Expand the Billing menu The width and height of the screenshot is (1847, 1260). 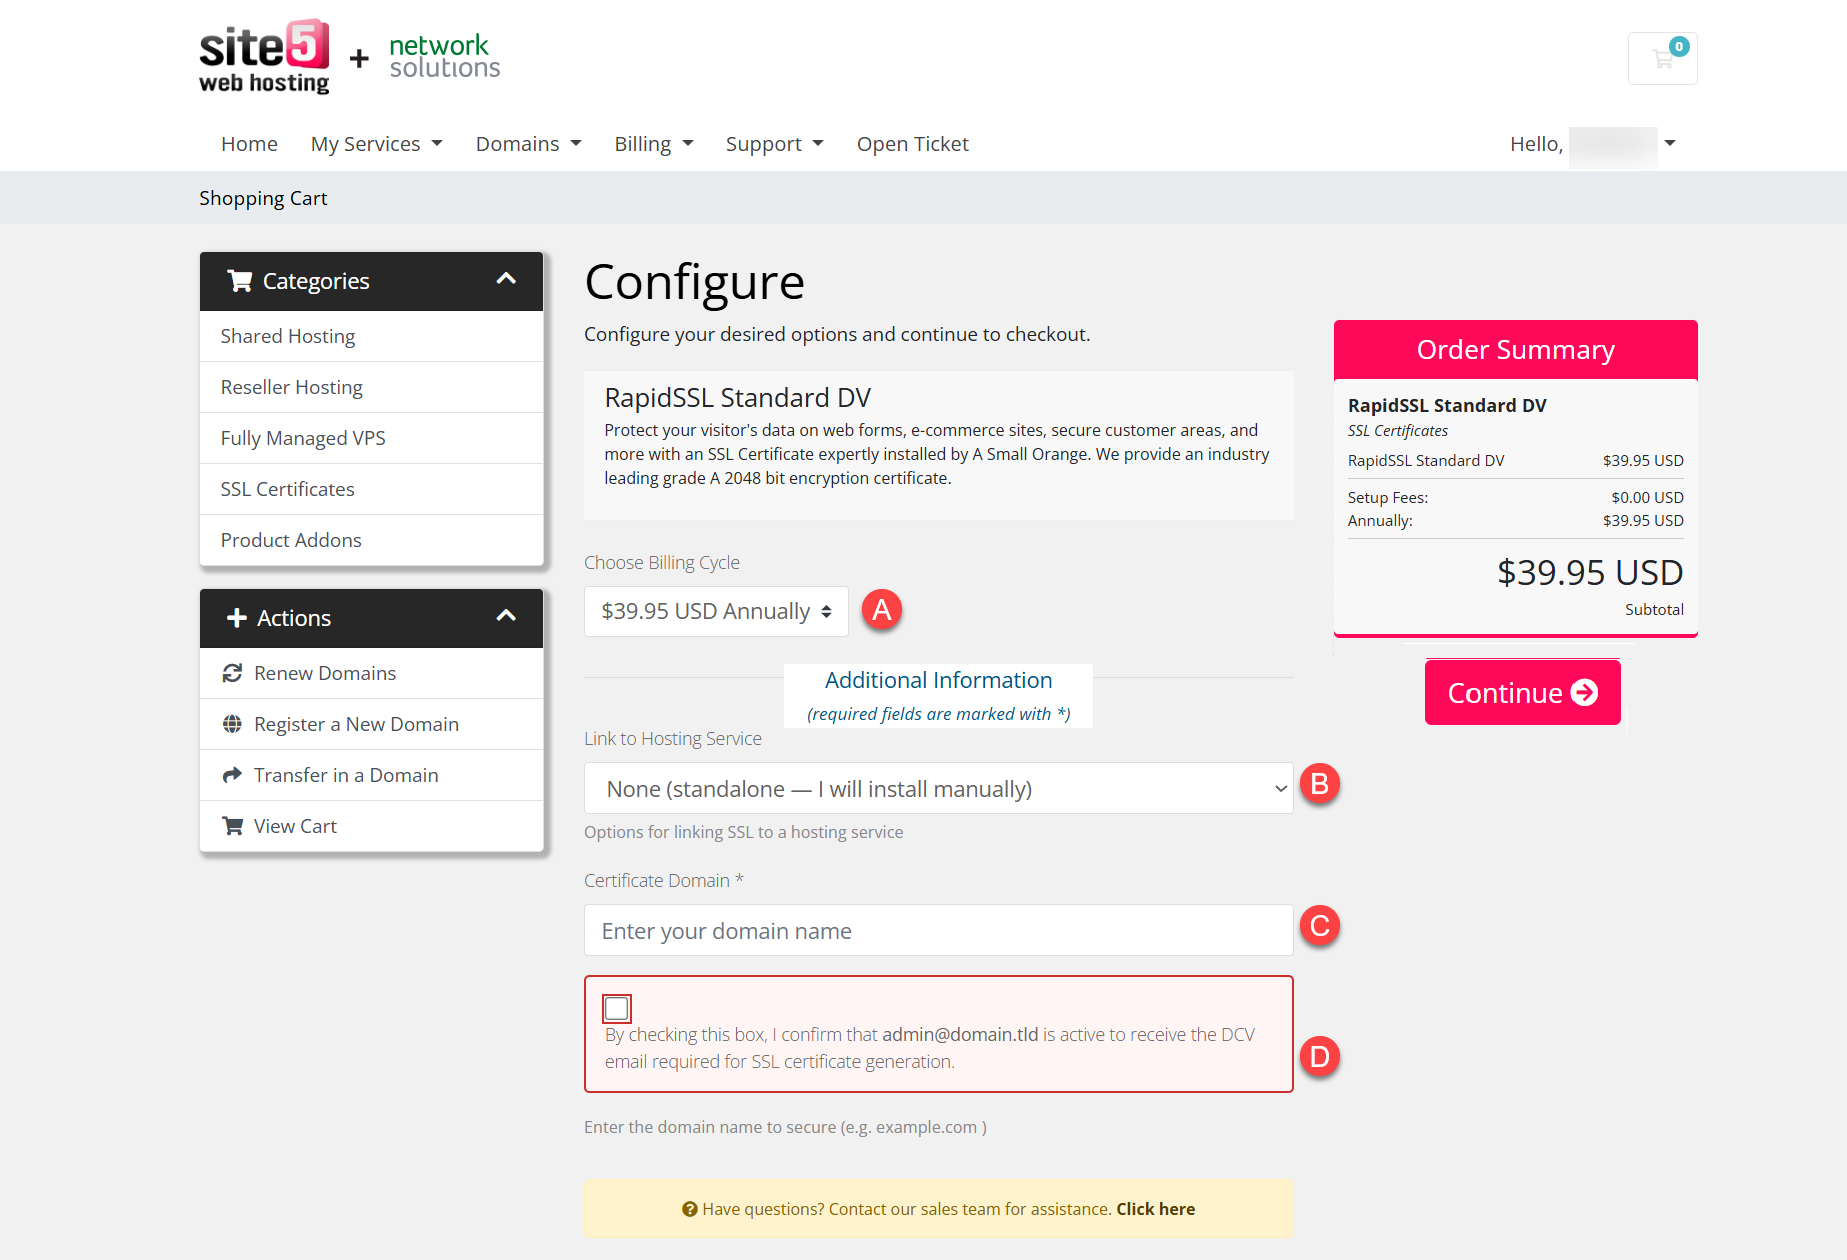coord(653,144)
